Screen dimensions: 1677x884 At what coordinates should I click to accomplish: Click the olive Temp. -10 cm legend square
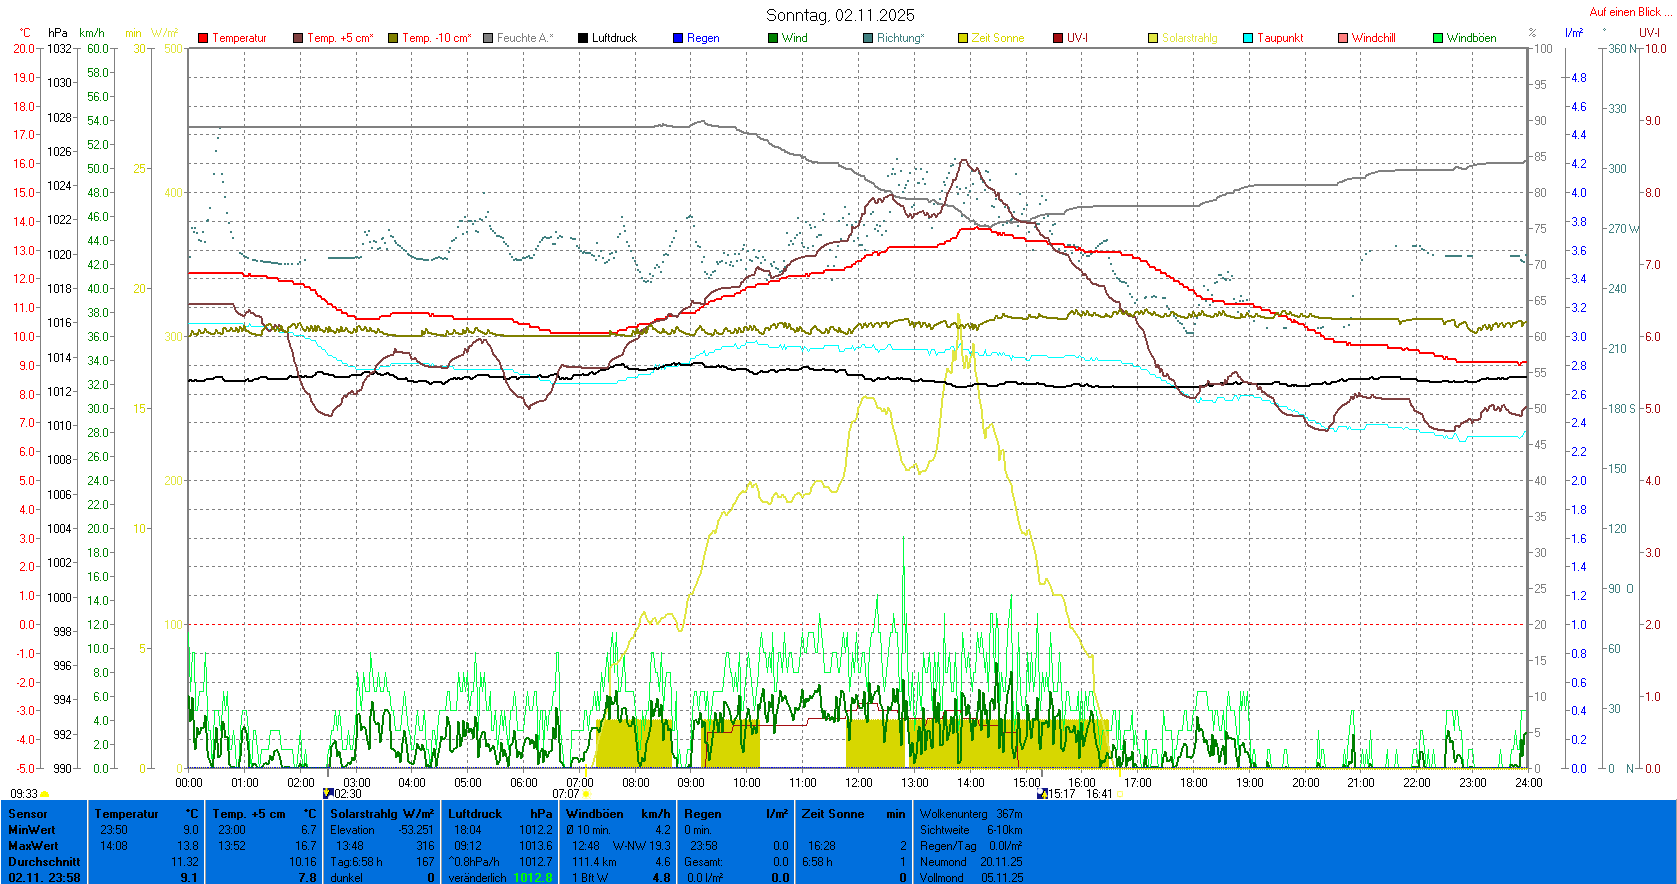click(x=393, y=38)
